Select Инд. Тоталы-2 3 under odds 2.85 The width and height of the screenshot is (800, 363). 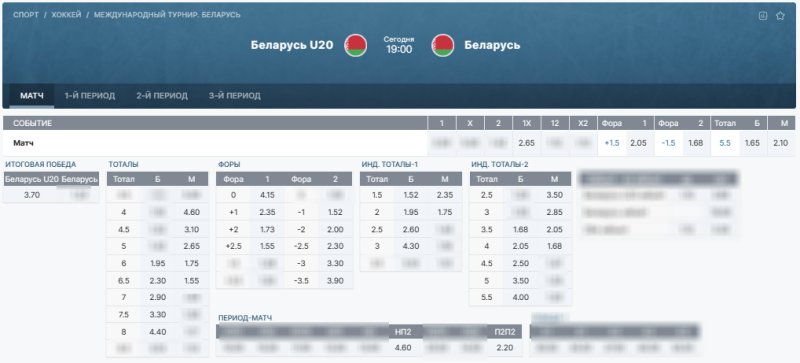coord(555,212)
